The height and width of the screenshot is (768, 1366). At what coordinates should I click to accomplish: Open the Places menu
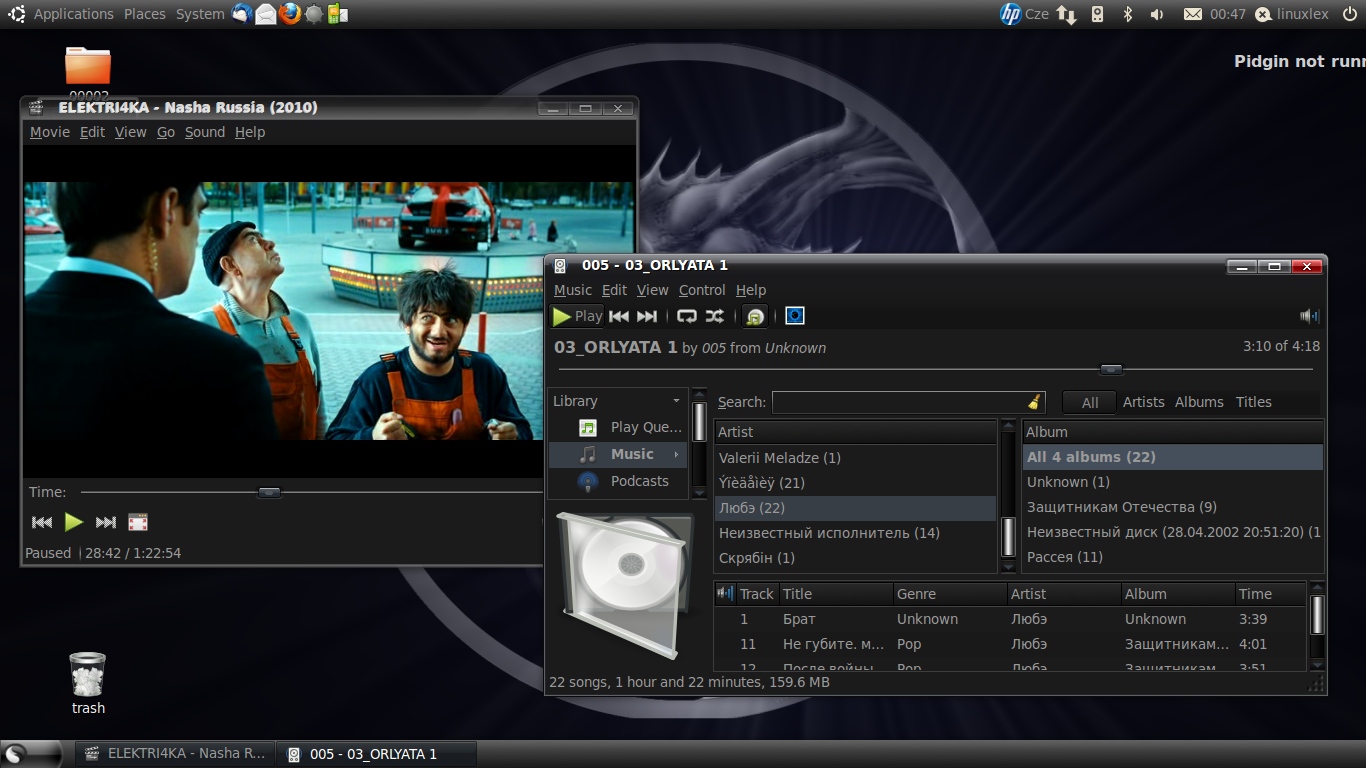coord(145,14)
